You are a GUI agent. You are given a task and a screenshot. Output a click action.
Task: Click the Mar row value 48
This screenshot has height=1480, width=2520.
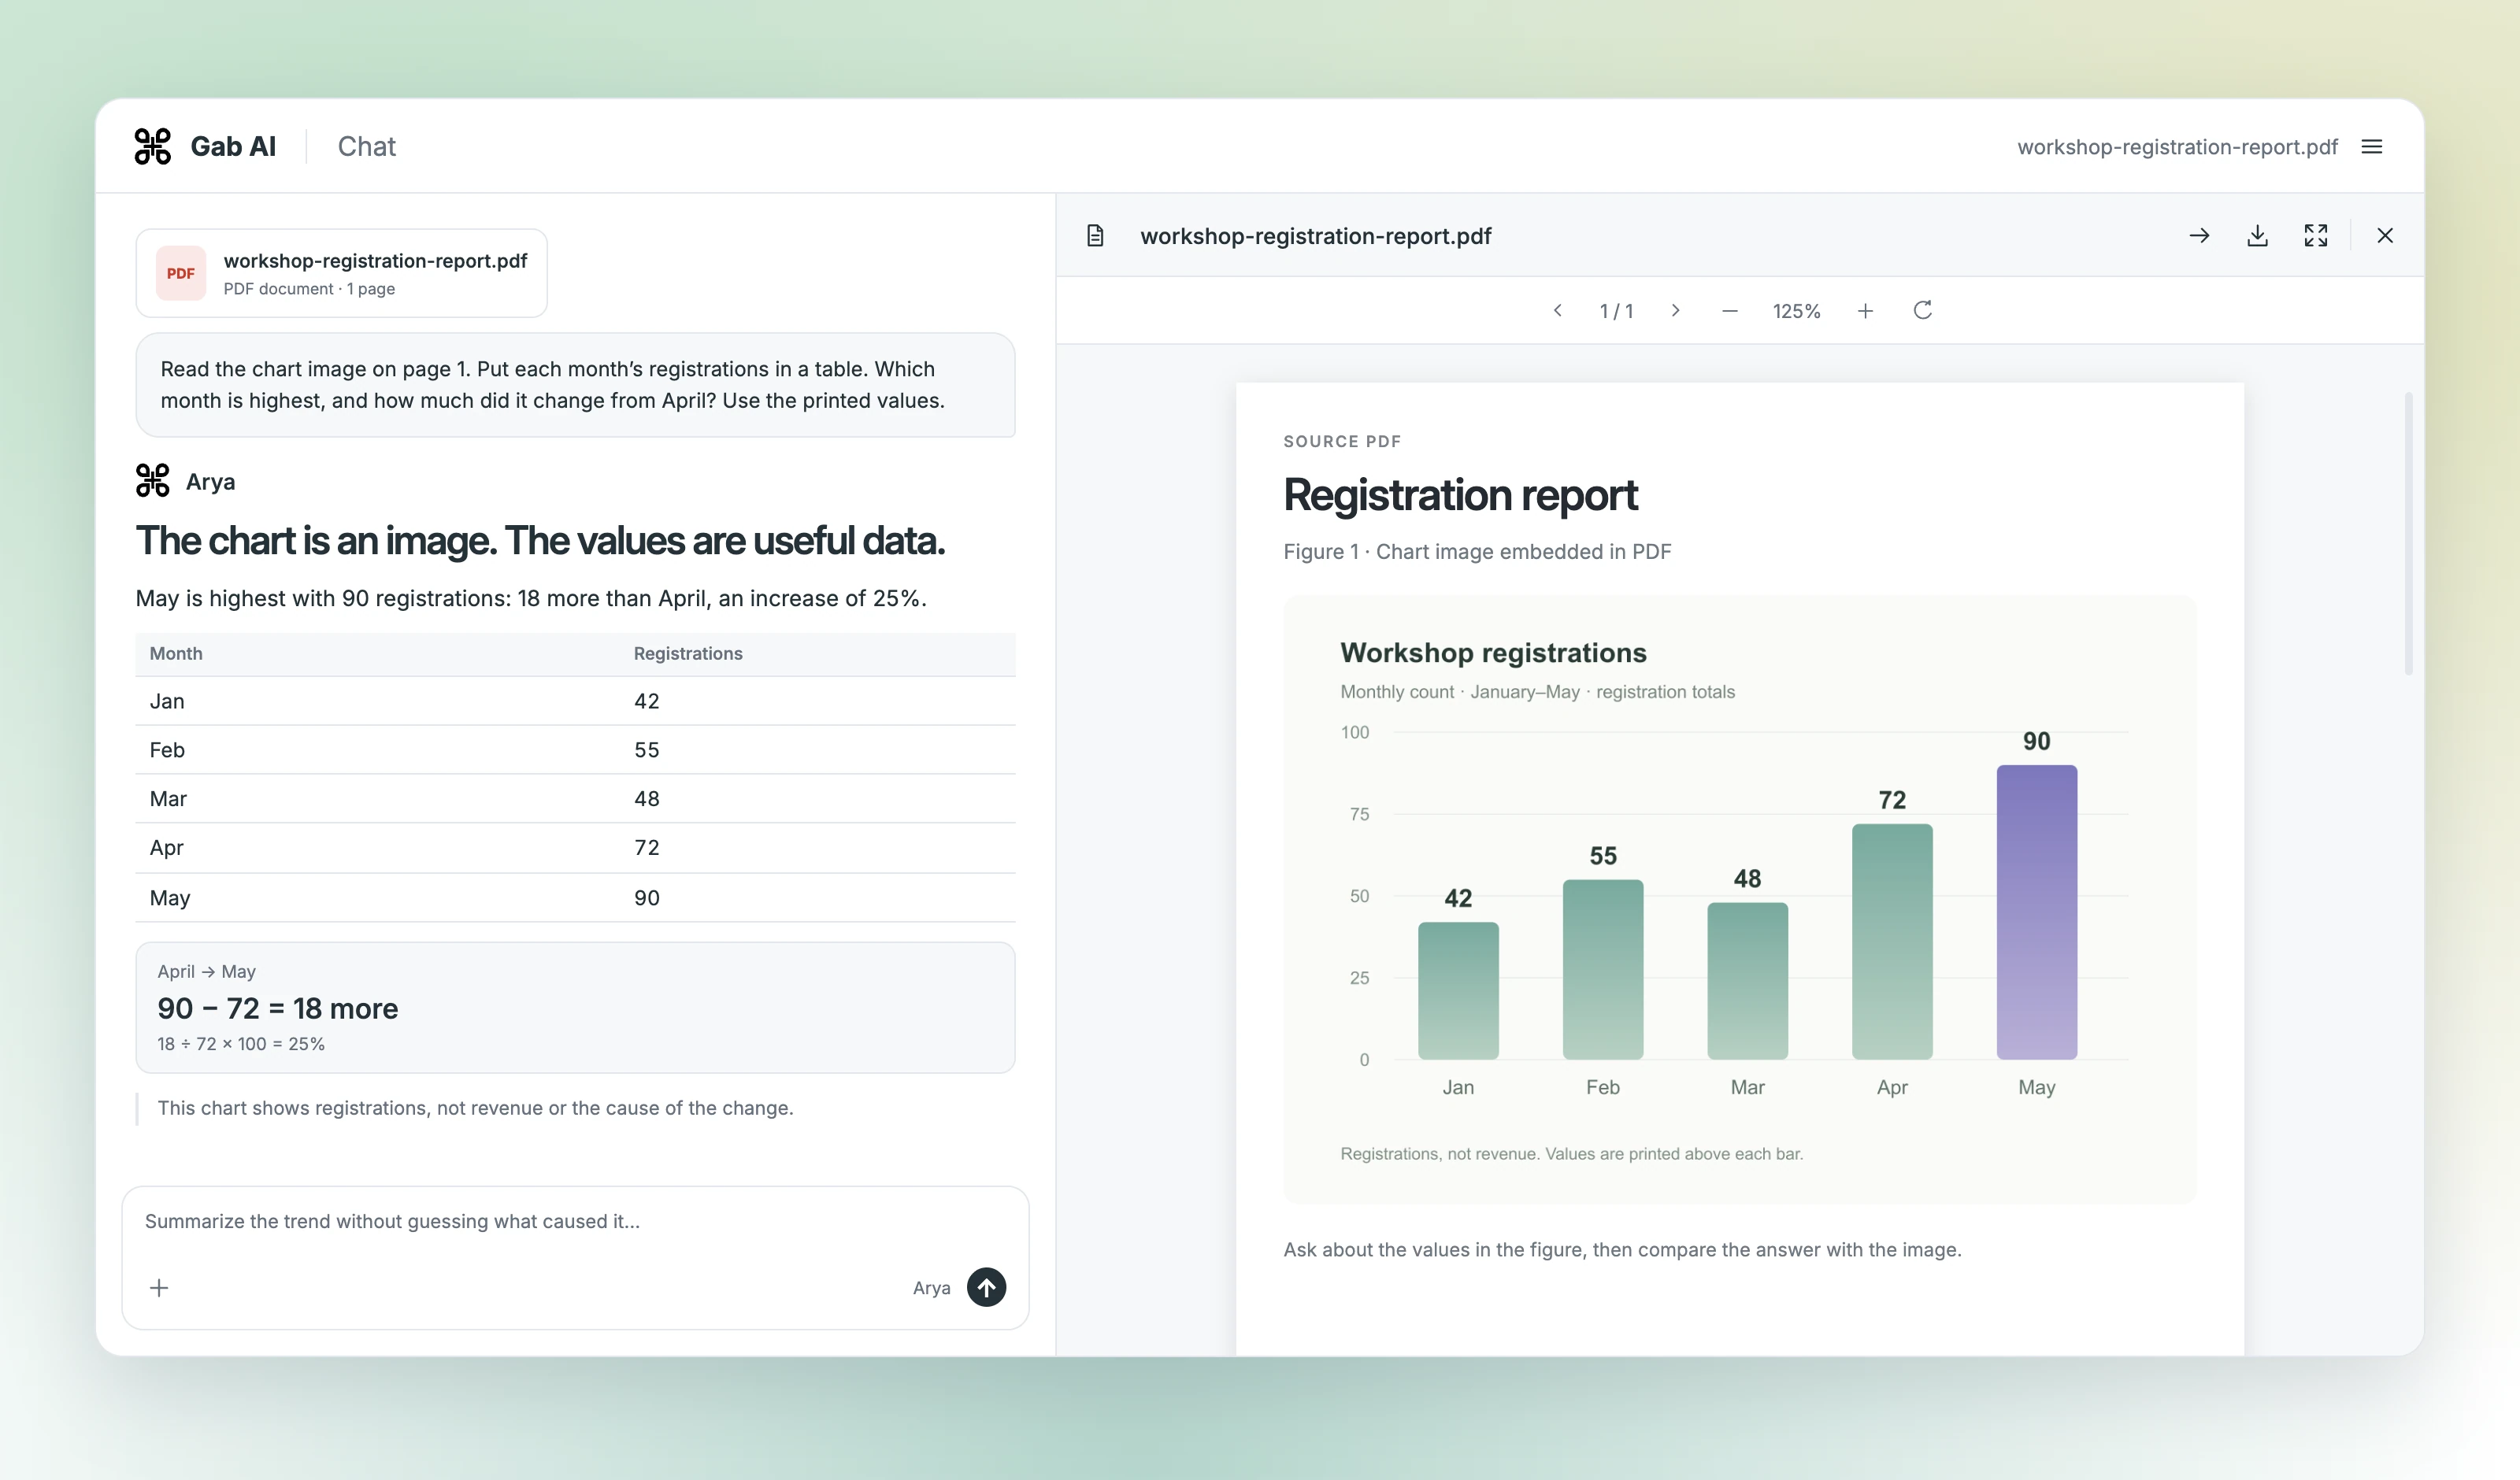pyautogui.click(x=647, y=800)
